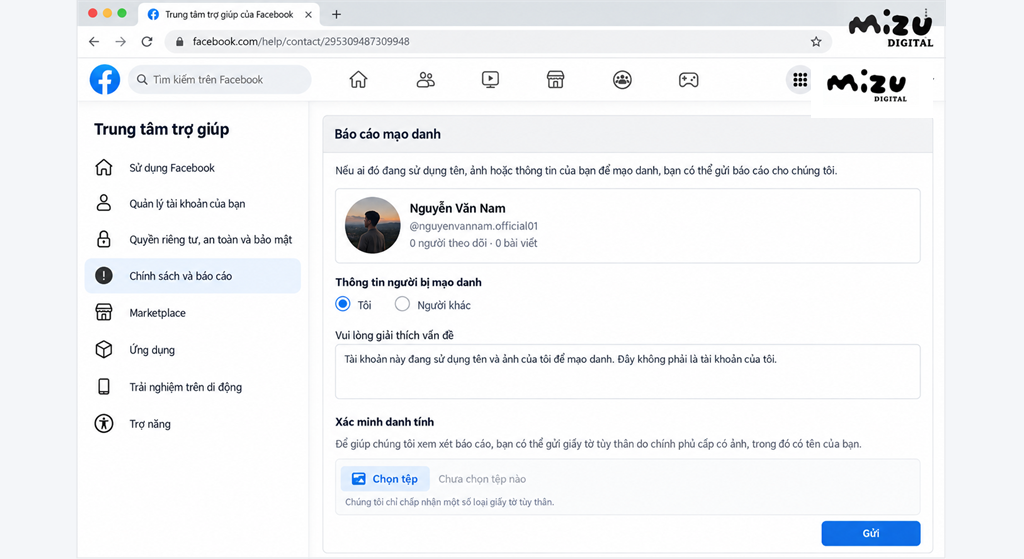Screen dimensions: 1024x559
Task: Bookmark this page with the star icon
Action: coord(816,42)
